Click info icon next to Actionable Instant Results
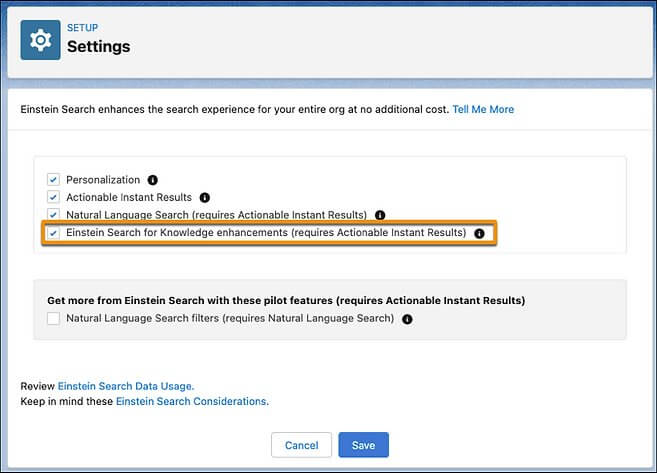The width and height of the screenshot is (657, 473). click(205, 198)
